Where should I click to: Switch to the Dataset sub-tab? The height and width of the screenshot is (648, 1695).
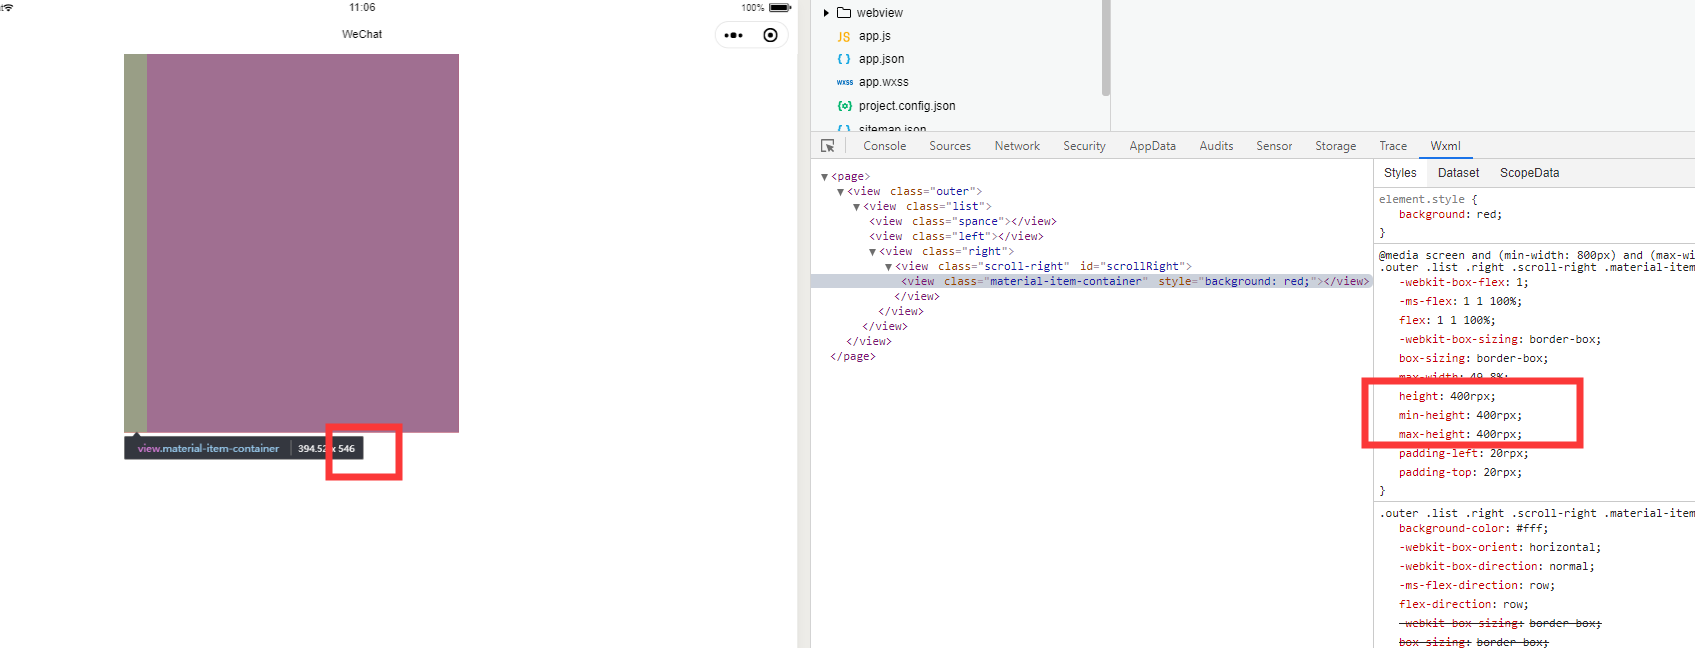tap(1458, 173)
